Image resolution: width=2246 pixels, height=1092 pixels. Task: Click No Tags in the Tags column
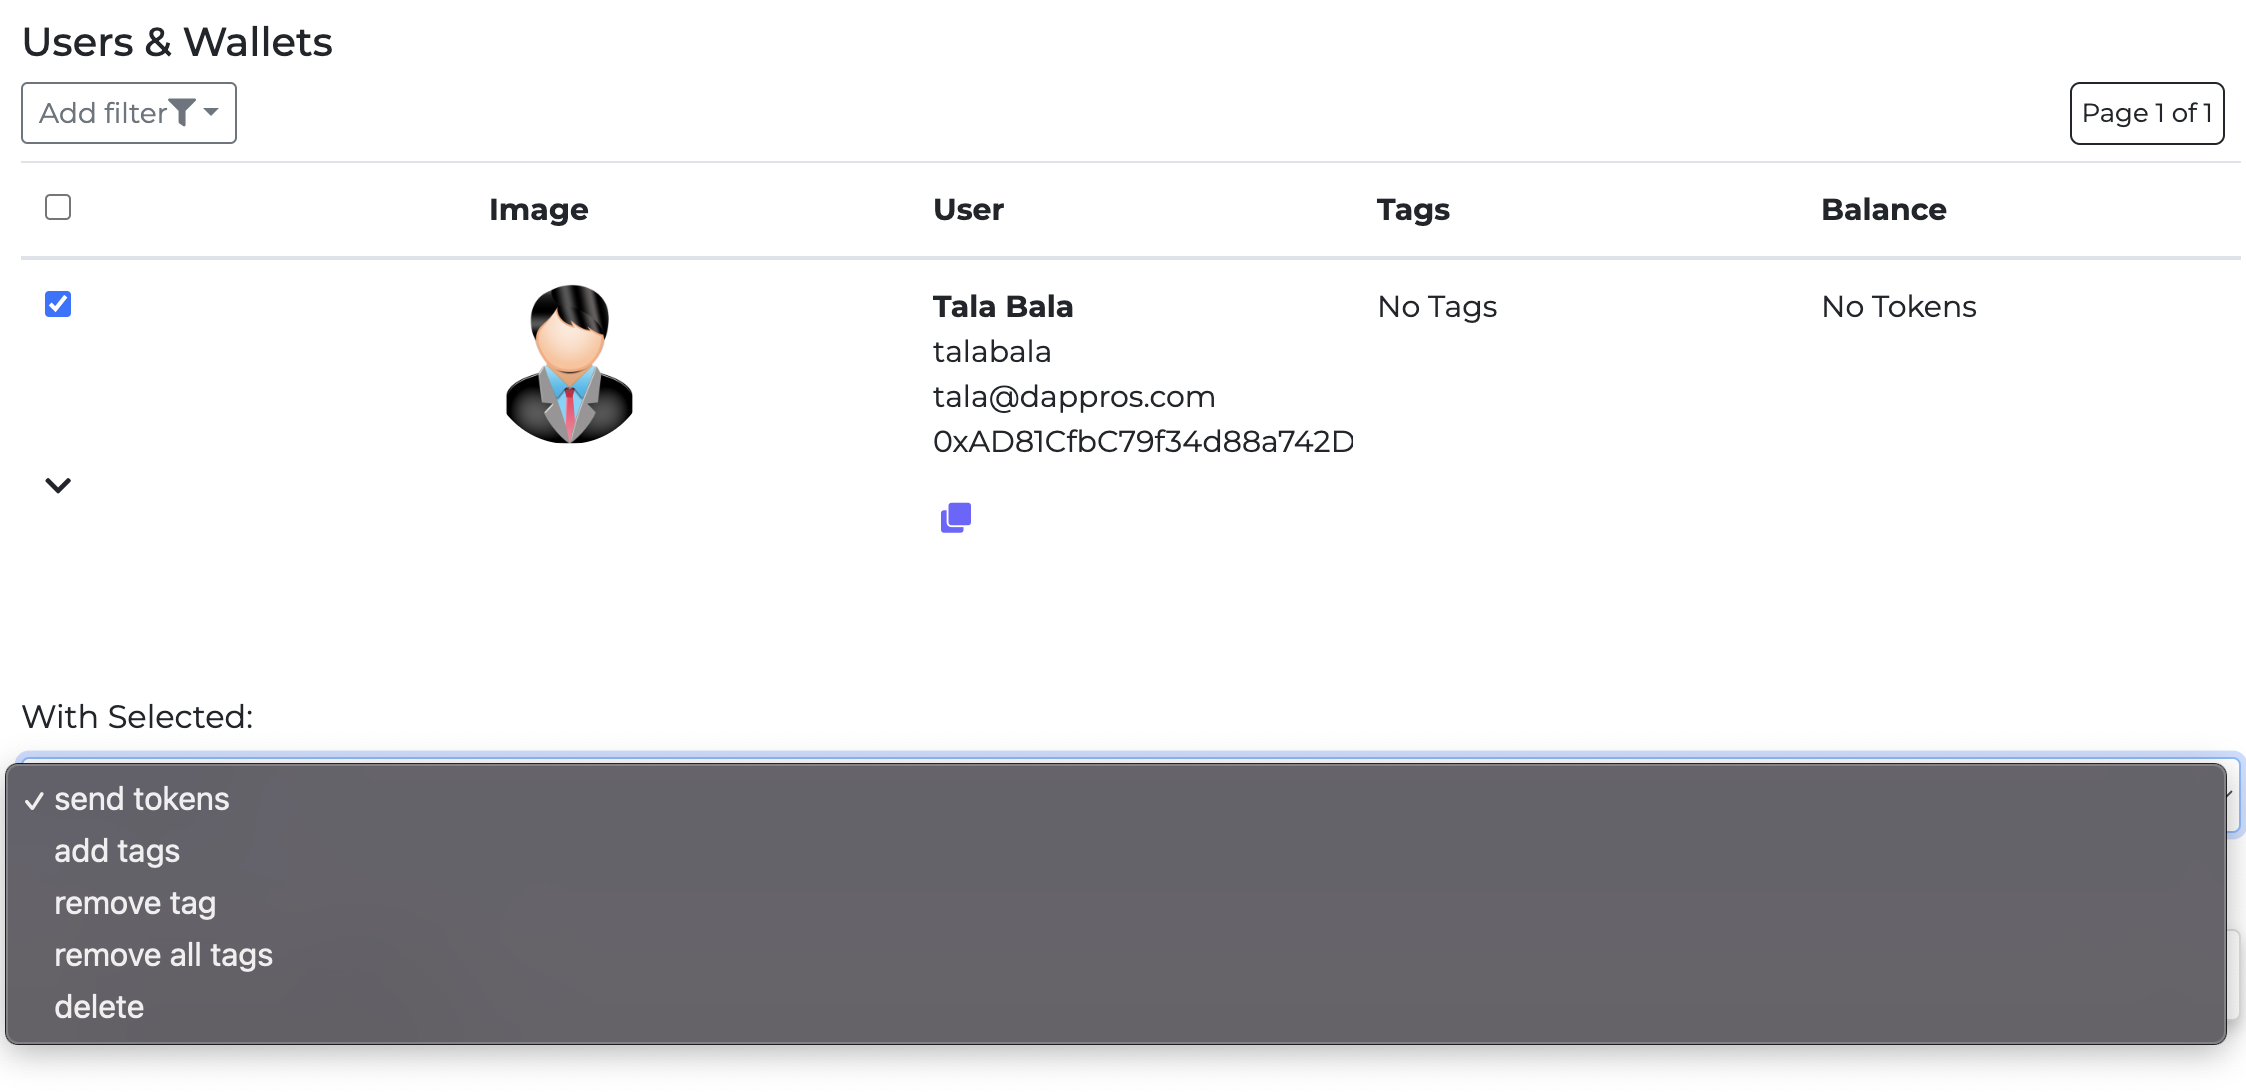click(x=1437, y=306)
